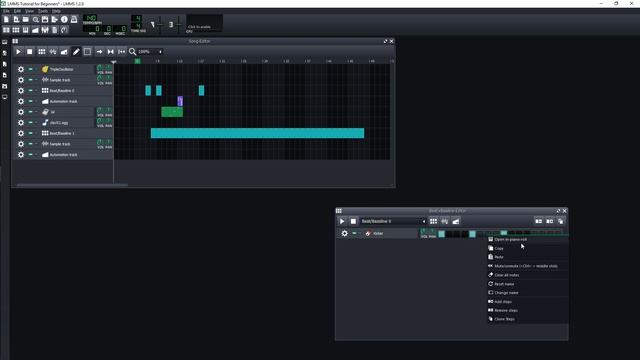Mute the TripleOscillator track
Image resolution: width=640 pixels, height=360 pixels.
coord(30,69)
